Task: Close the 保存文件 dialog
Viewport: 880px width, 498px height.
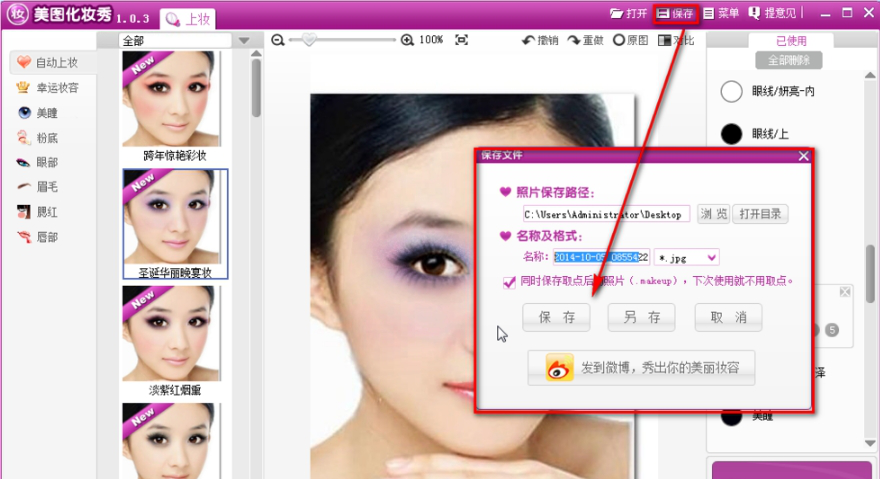Action: (x=804, y=156)
